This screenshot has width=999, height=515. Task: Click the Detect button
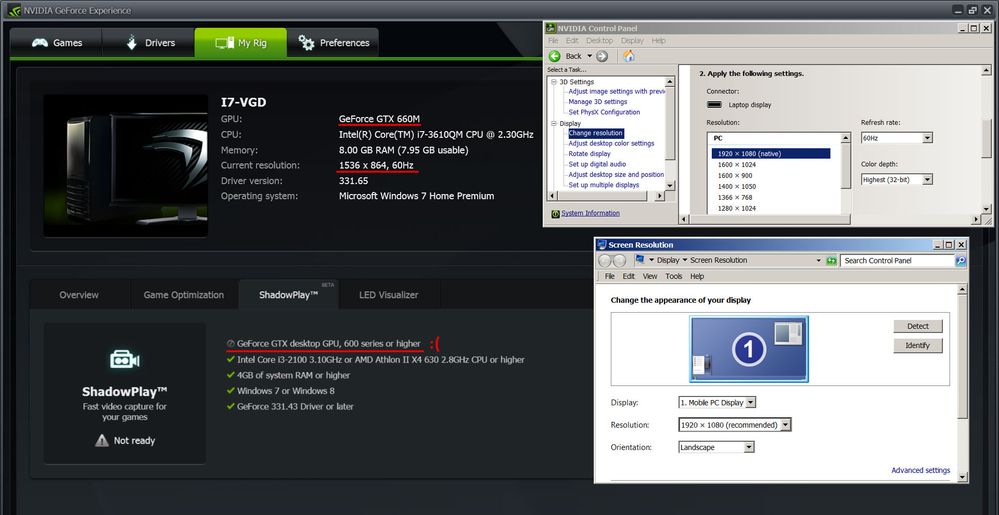pos(917,326)
